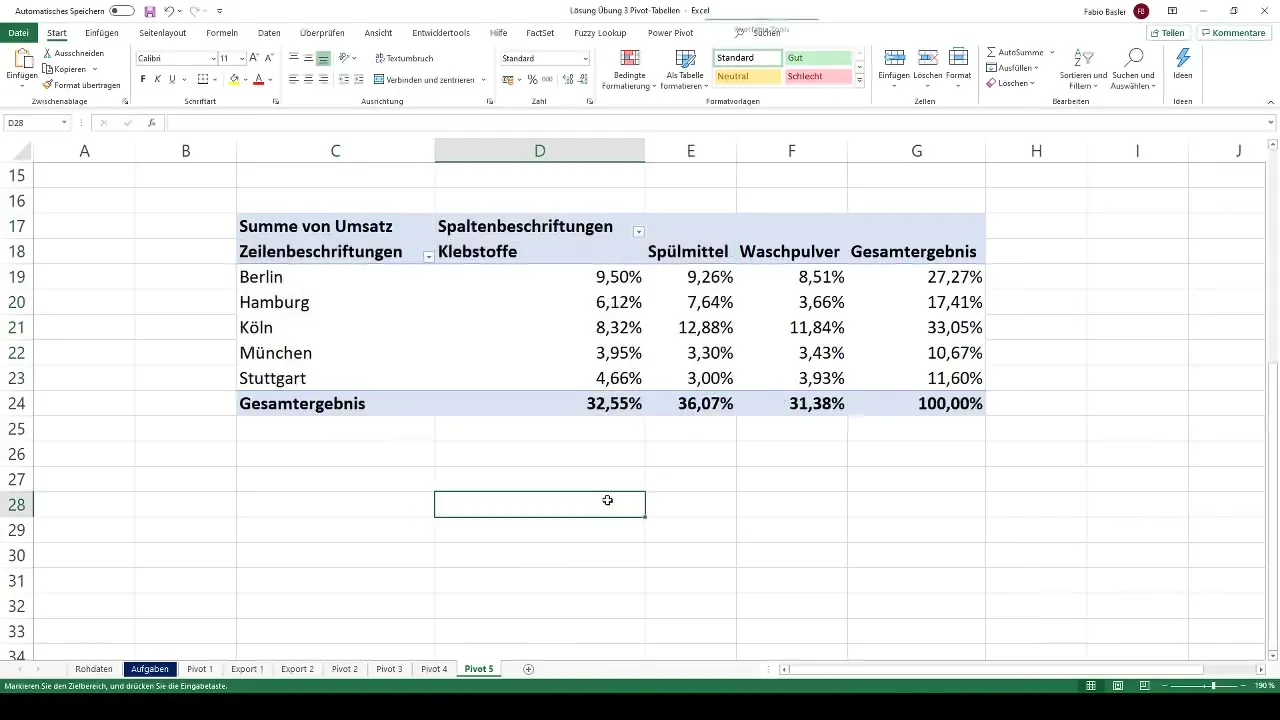The width and height of the screenshot is (1280, 720).
Task: Apply the Gut cell style
Action: coord(818,58)
